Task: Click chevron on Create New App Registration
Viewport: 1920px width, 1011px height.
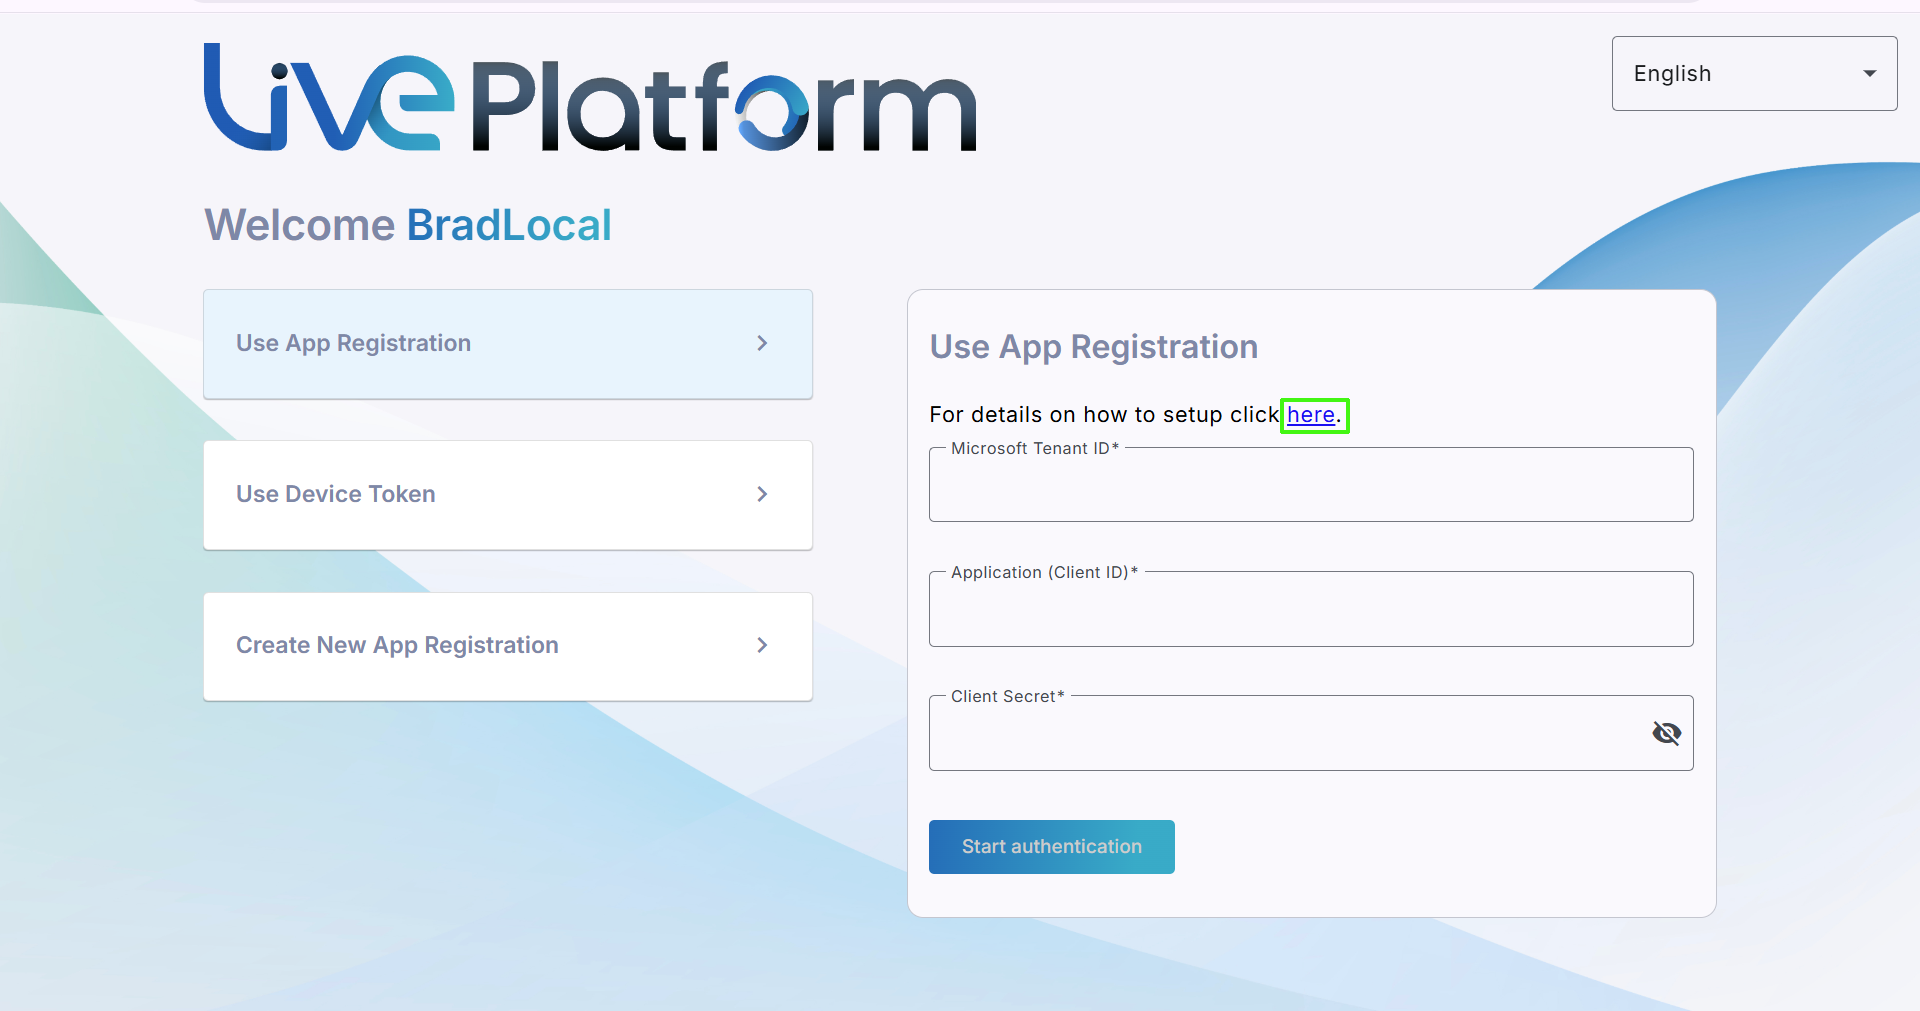Action: [762, 645]
